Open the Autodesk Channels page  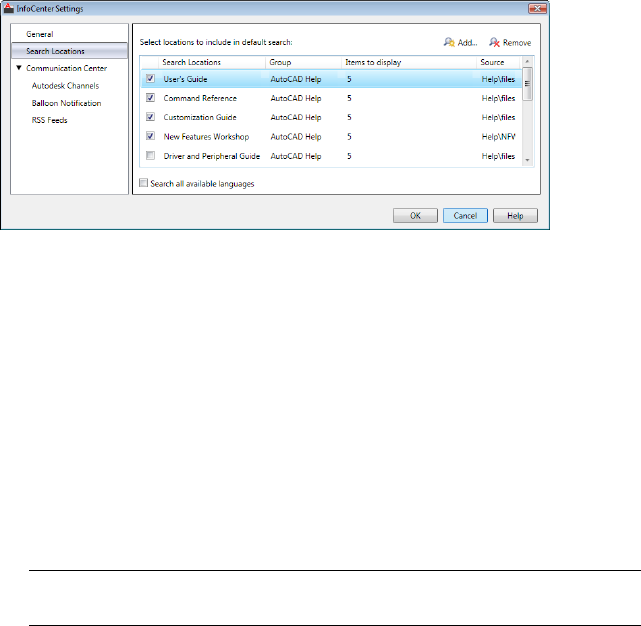[x=65, y=86]
